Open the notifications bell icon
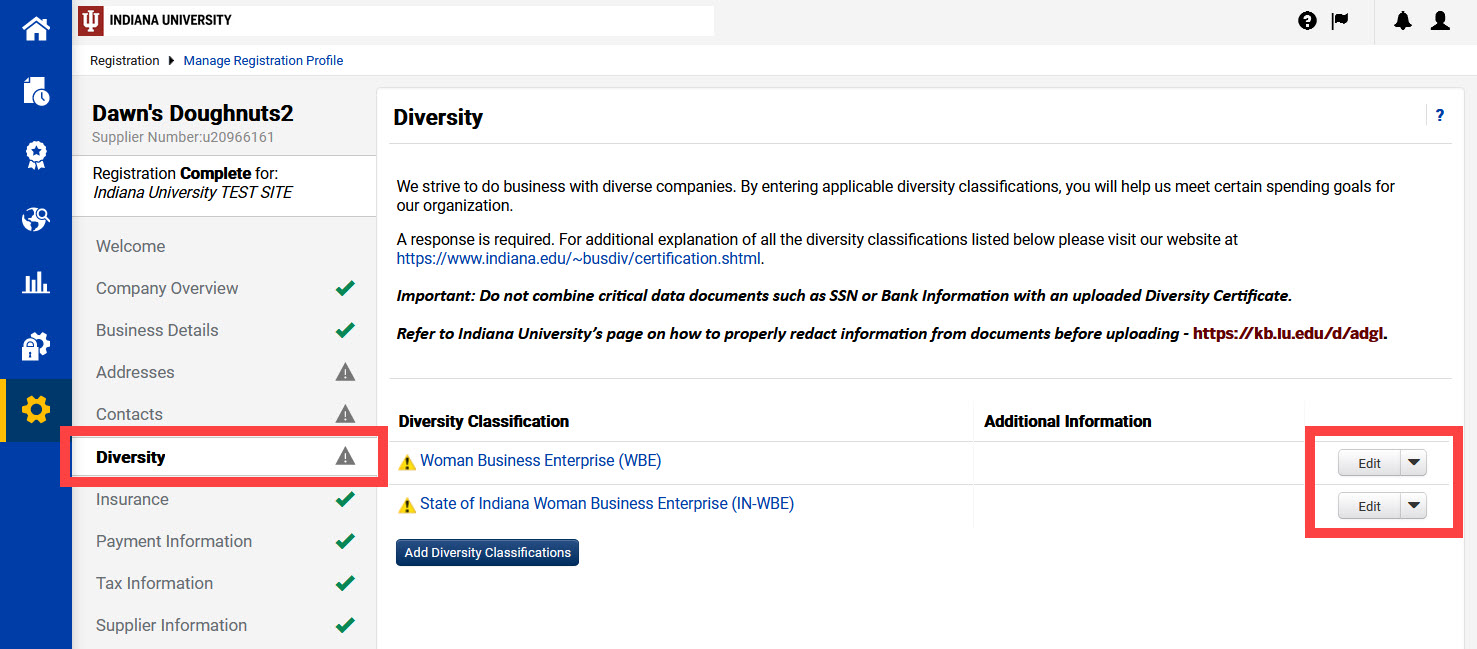The width and height of the screenshot is (1477, 649). point(1403,20)
